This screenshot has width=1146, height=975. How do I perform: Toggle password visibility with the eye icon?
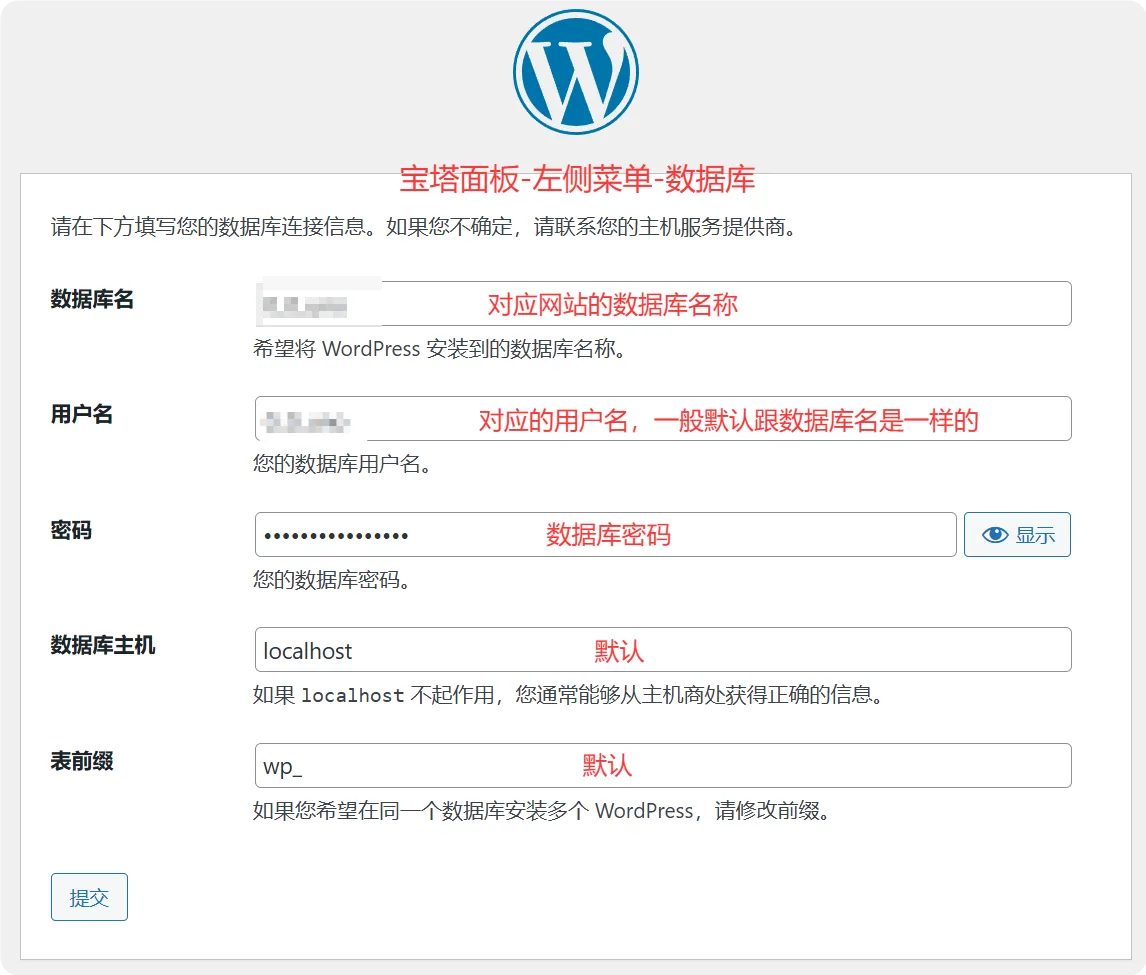click(1017, 535)
